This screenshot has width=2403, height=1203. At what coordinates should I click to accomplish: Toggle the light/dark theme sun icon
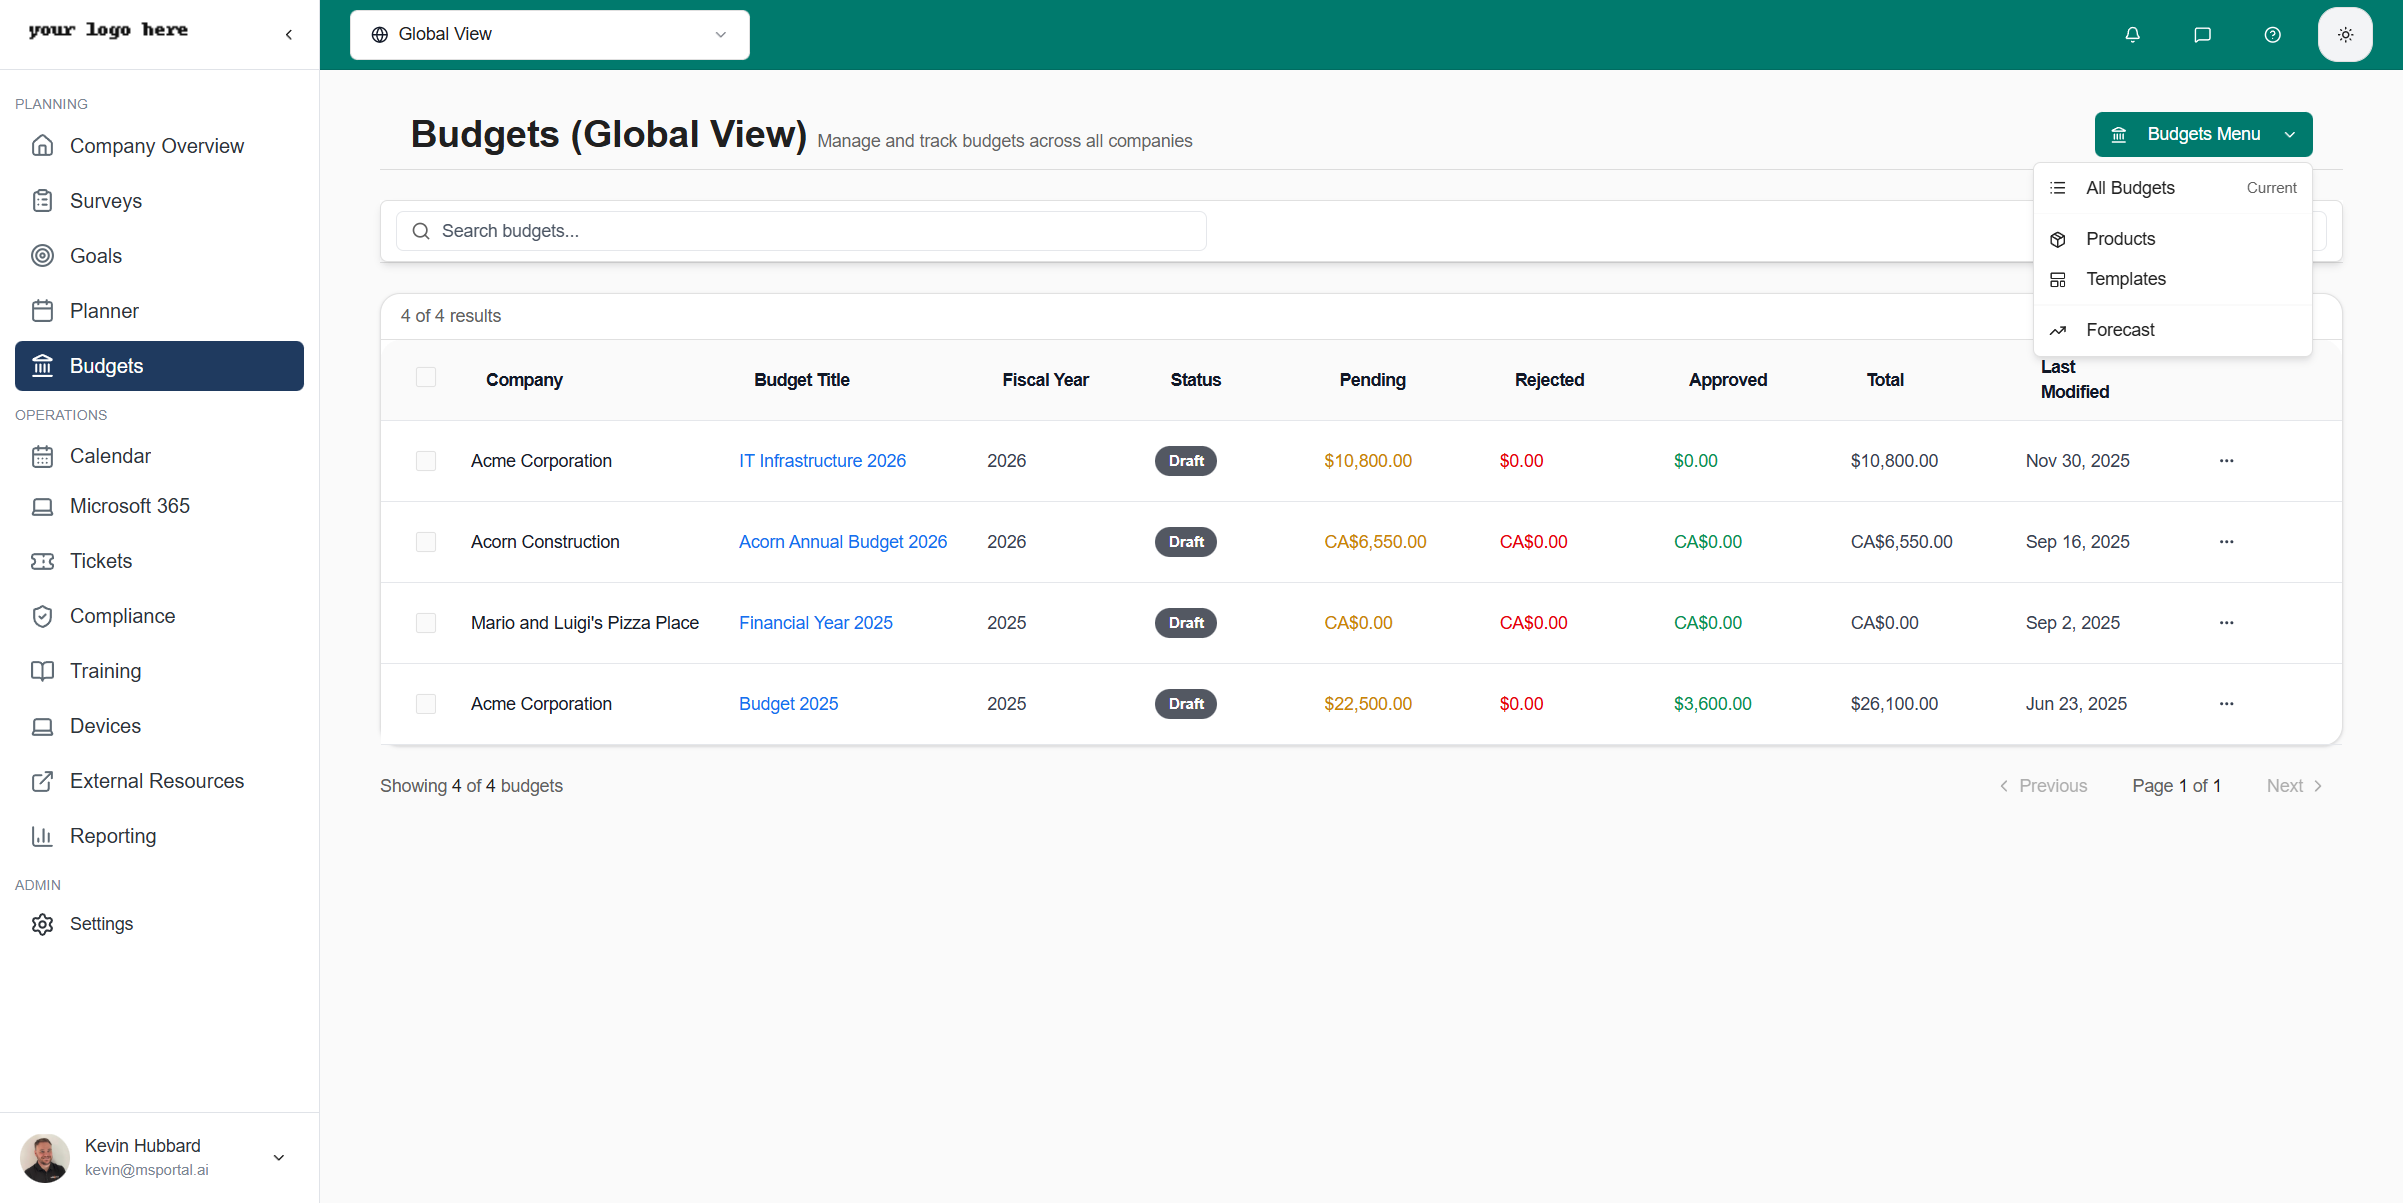point(2345,35)
